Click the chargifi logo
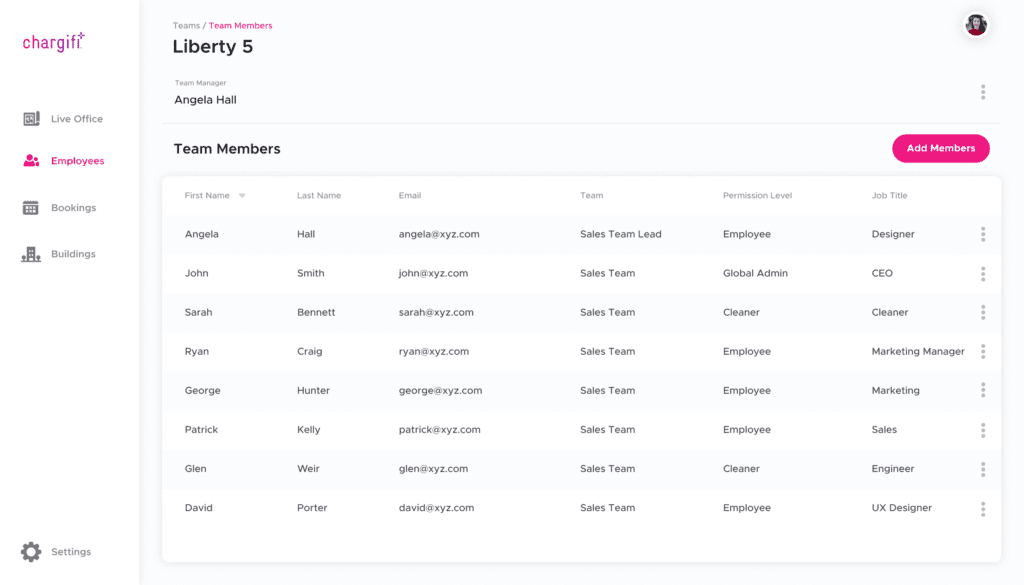This screenshot has height=585, width=1024. pyautogui.click(x=54, y=42)
